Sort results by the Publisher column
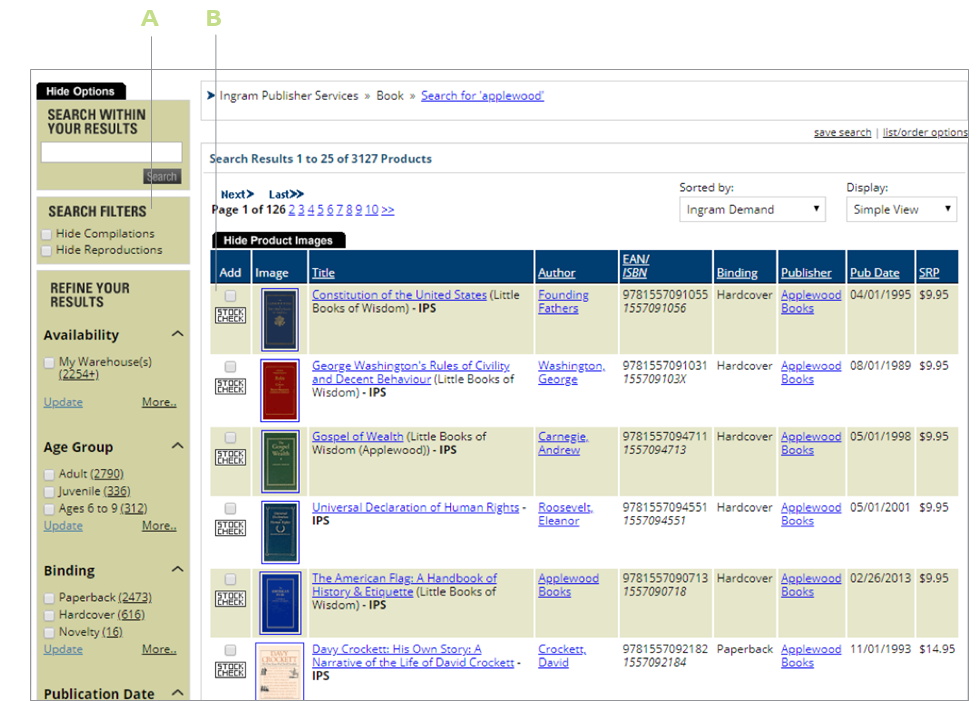The height and width of the screenshot is (701, 977). [806, 273]
